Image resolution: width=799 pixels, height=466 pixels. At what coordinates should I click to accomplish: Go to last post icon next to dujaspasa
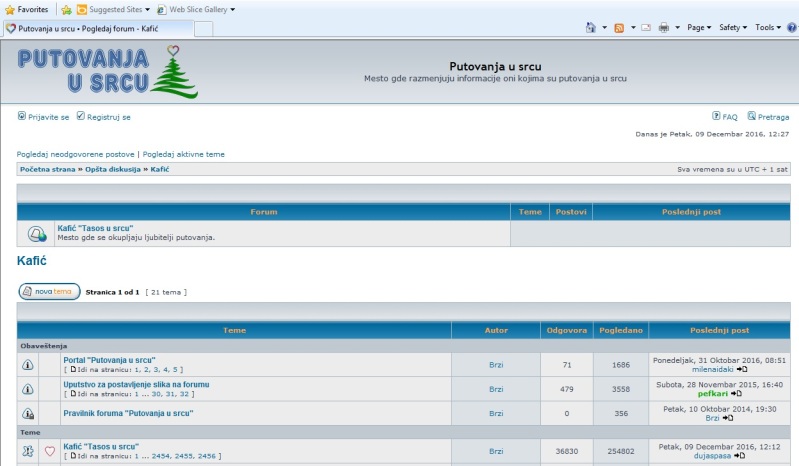(739, 456)
